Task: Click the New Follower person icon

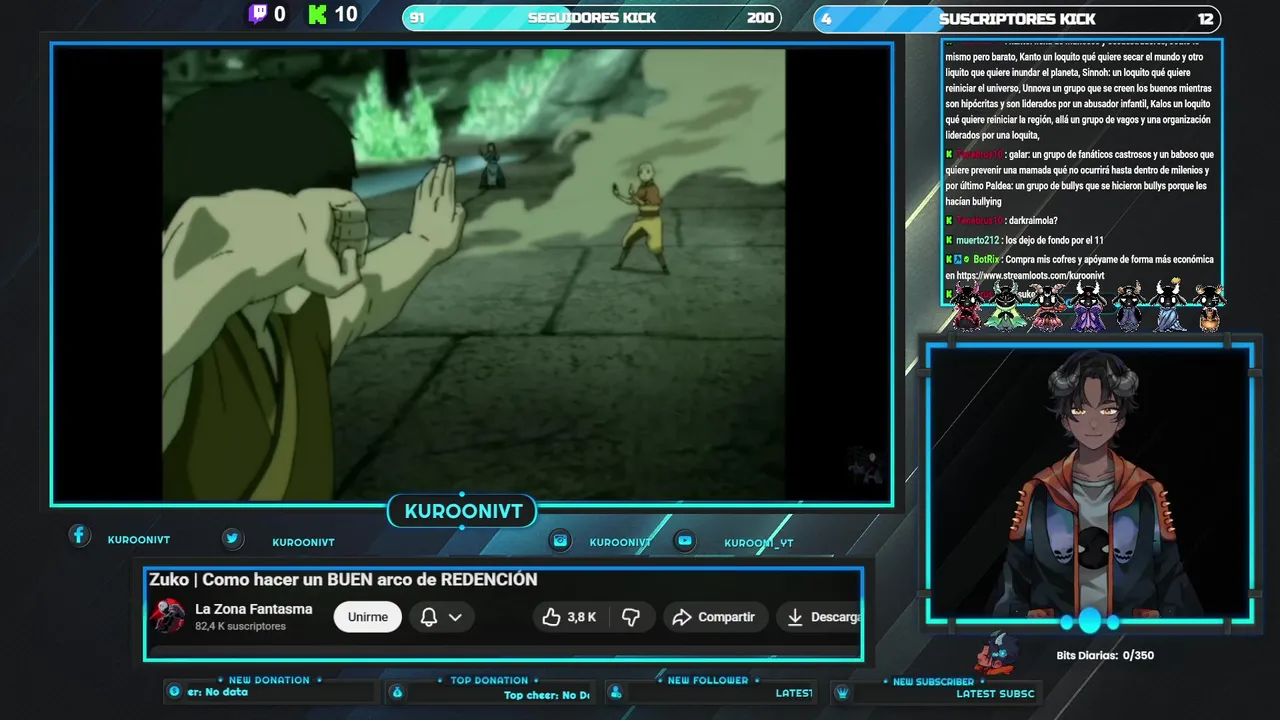Action: 616,692
